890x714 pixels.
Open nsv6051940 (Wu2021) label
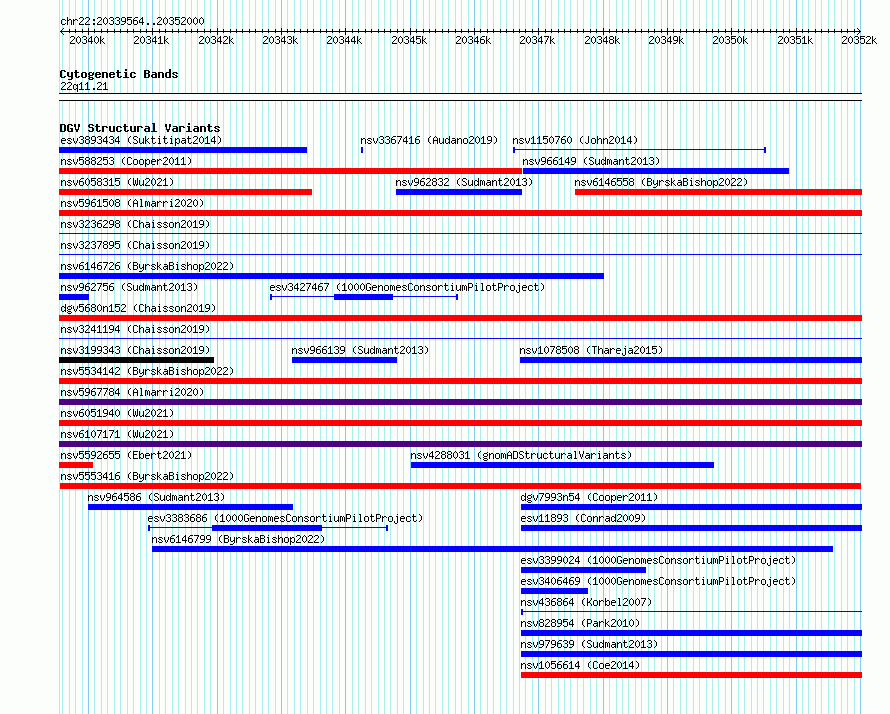[x=117, y=413]
